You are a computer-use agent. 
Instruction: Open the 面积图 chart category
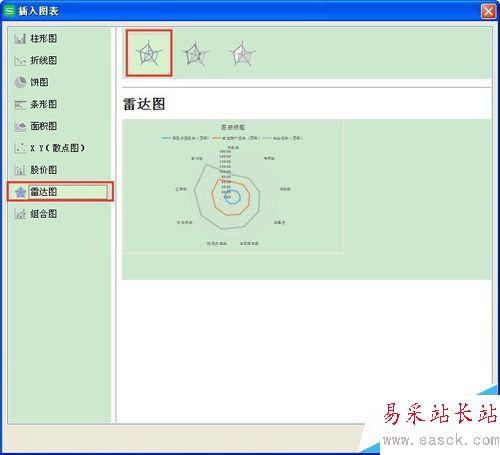pos(43,126)
